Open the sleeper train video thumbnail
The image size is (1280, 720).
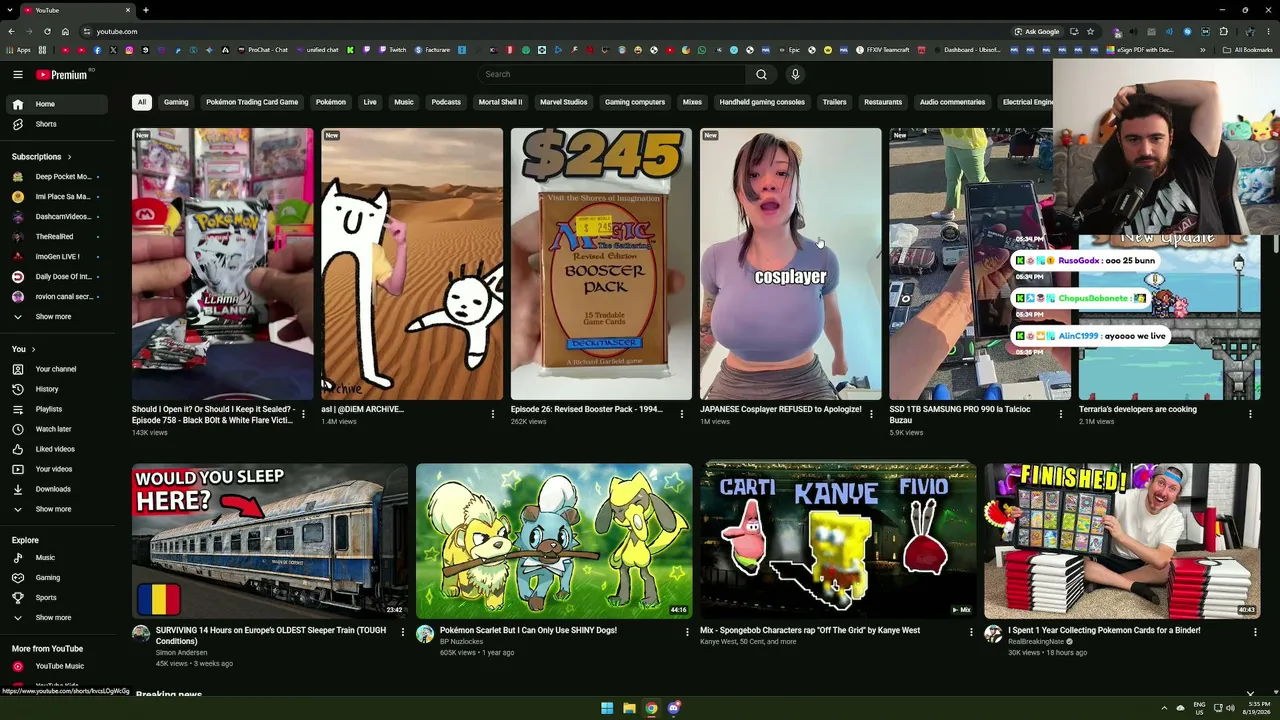tap(270, 540)
